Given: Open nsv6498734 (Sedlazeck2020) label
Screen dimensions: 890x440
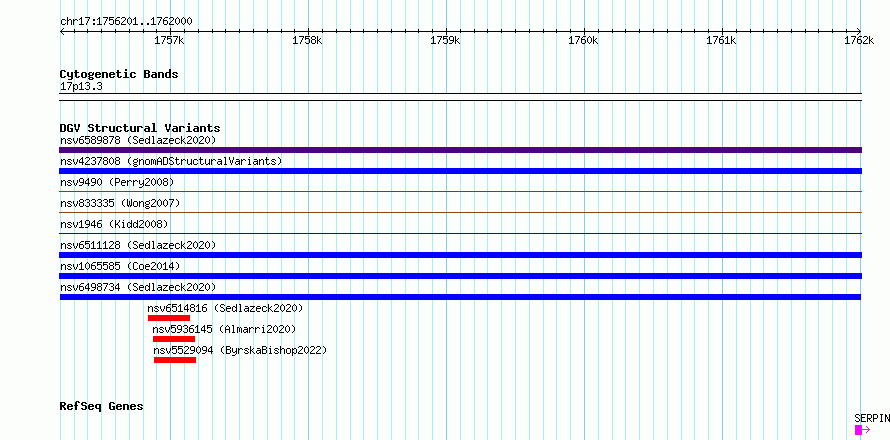Looking at the screenshot, I should click(138, 287).
